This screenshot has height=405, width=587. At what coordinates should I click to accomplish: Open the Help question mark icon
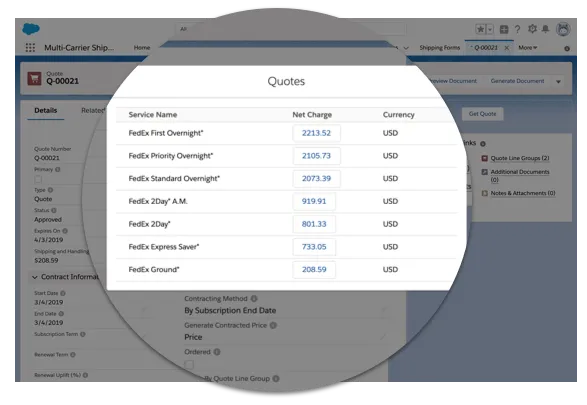coord(517,29)
